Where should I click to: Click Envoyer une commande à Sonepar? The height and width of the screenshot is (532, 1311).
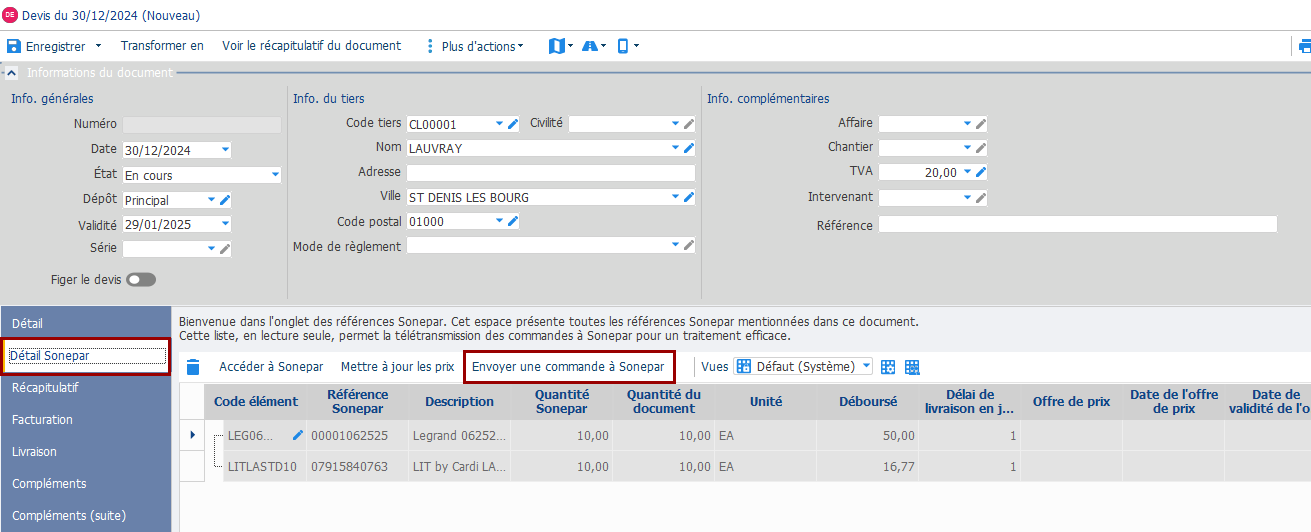[568, 367]
